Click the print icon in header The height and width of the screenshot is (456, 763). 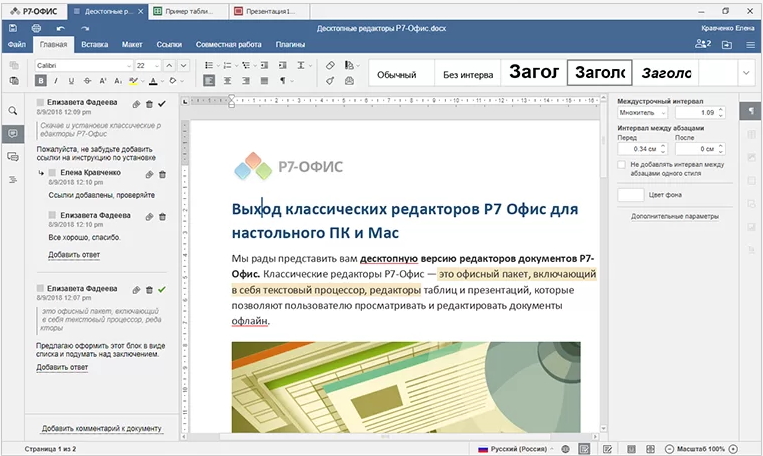coord(36,28)
